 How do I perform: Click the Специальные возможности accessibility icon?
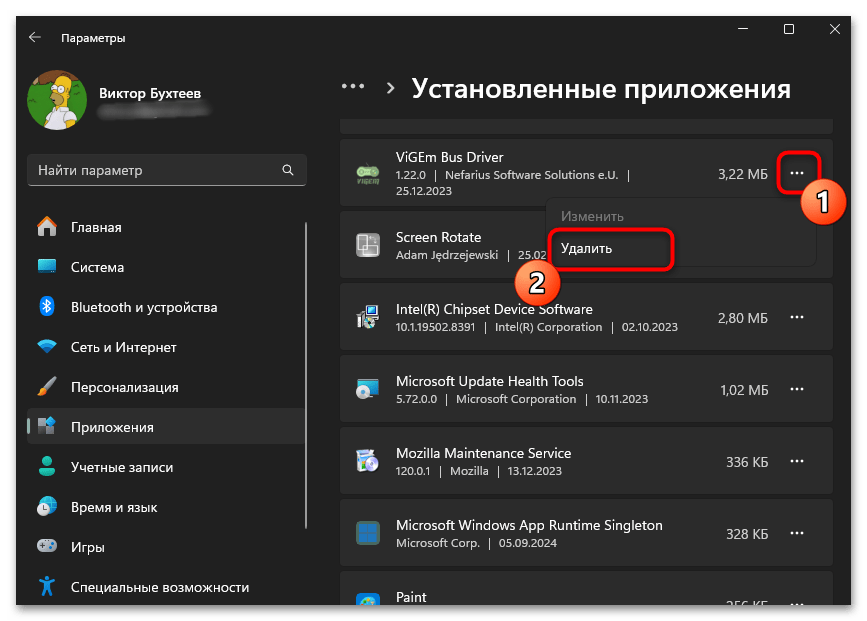click(47, 587)
